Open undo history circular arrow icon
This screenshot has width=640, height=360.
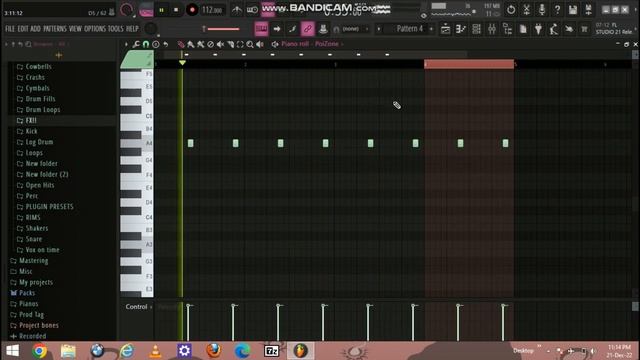click(511, 9)
